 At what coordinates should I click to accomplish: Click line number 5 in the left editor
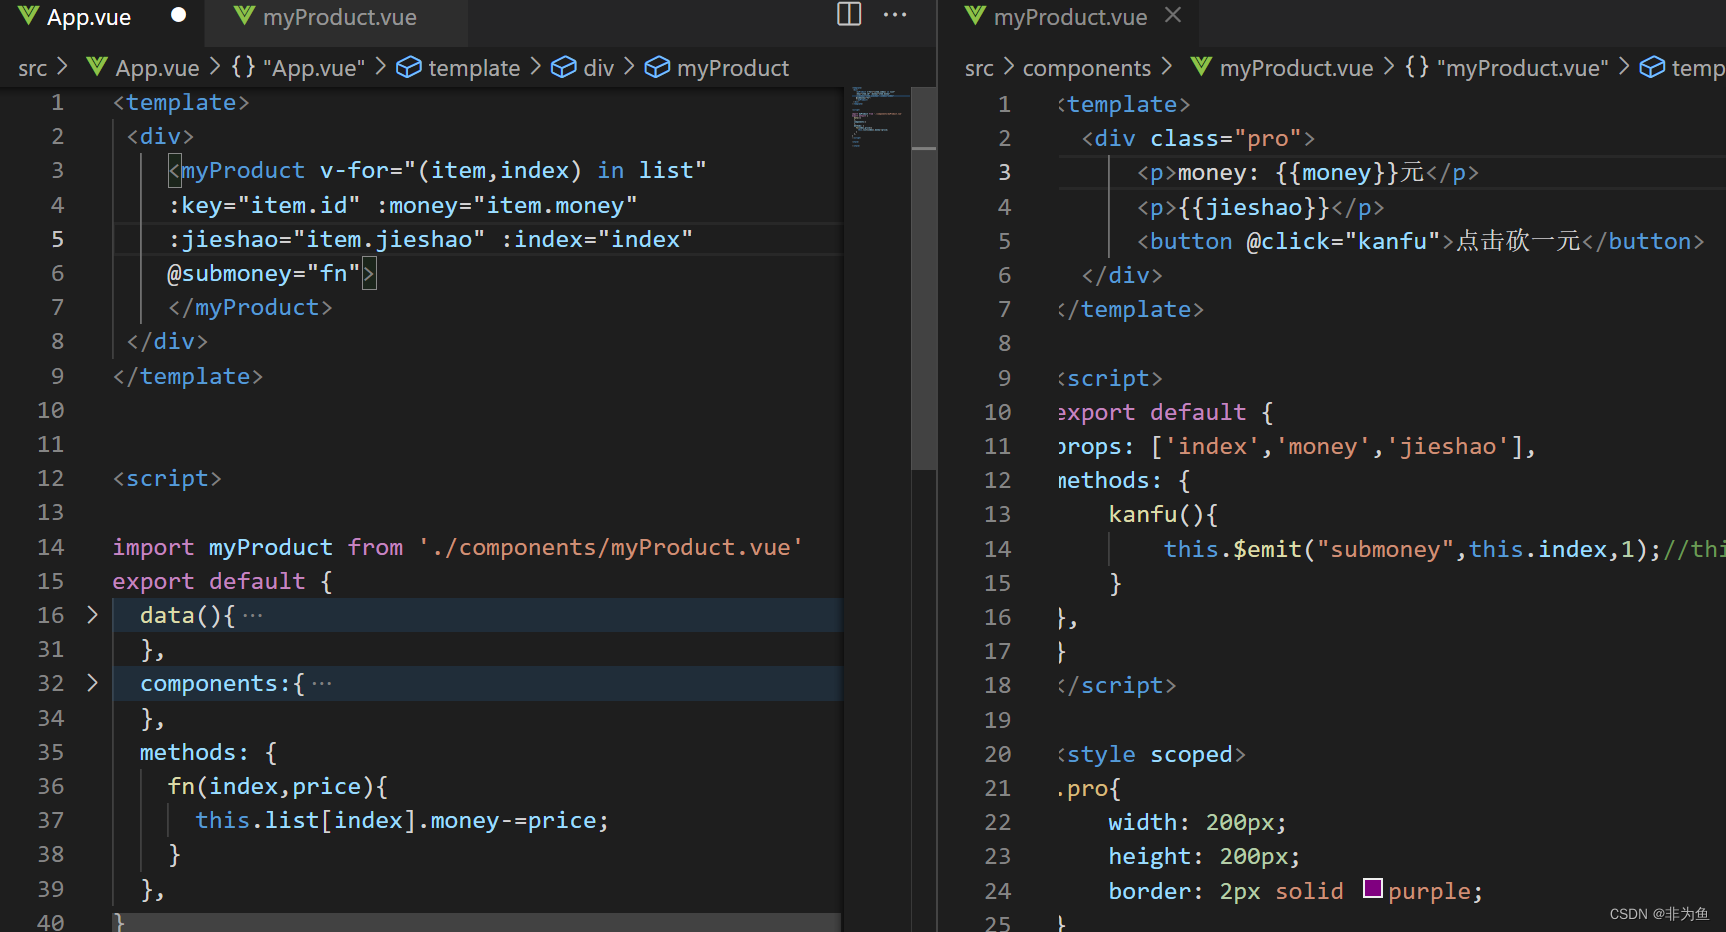[57, 239]
